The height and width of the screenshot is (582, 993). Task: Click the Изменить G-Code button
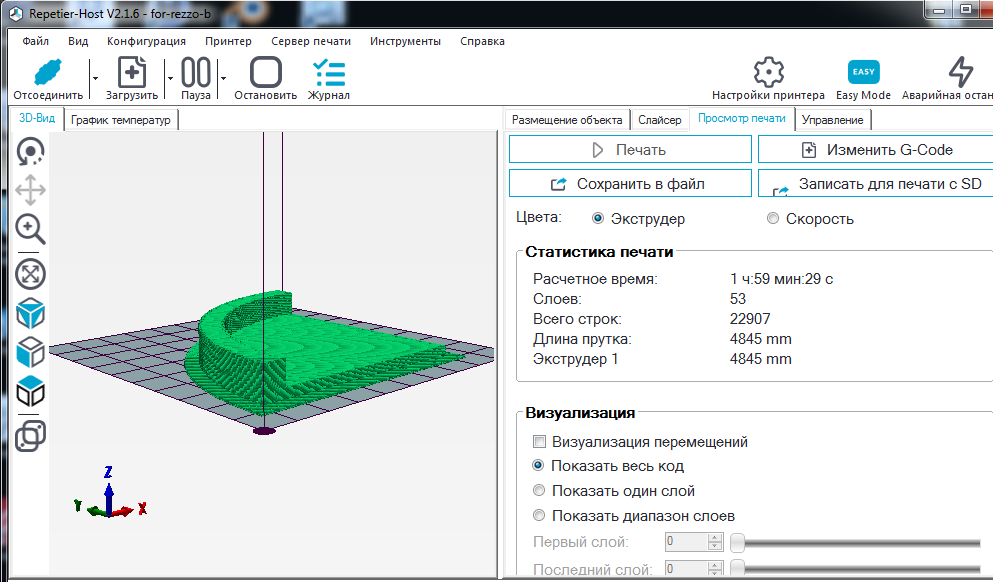876,150
